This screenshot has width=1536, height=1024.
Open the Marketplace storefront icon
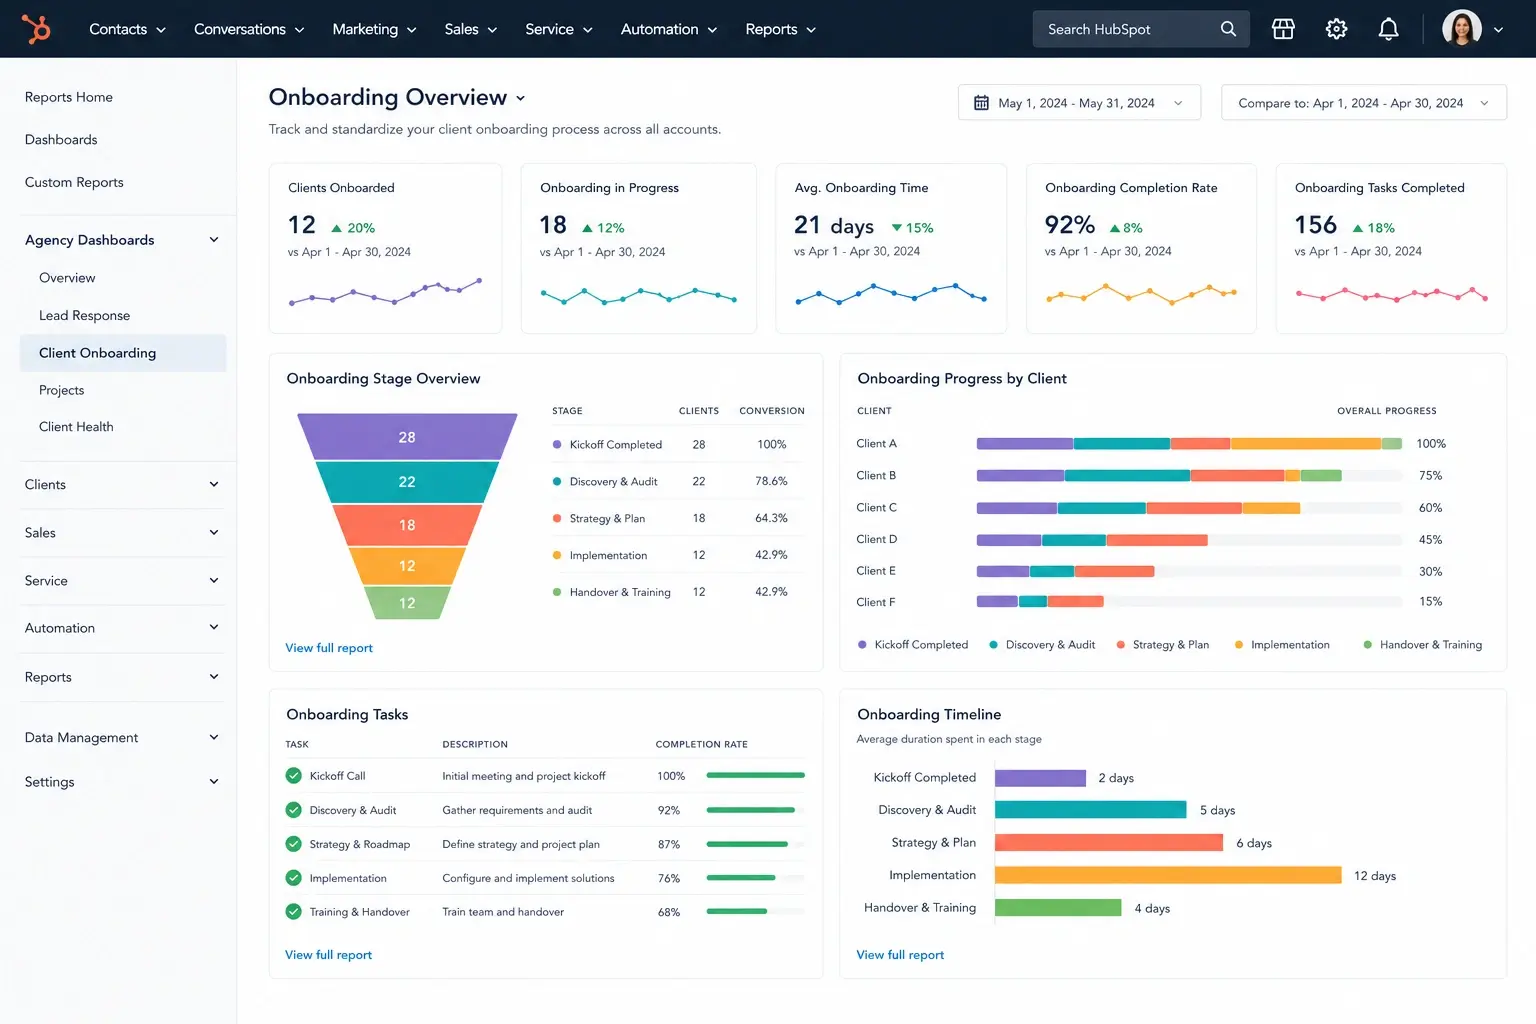[x=1283, y=29]
